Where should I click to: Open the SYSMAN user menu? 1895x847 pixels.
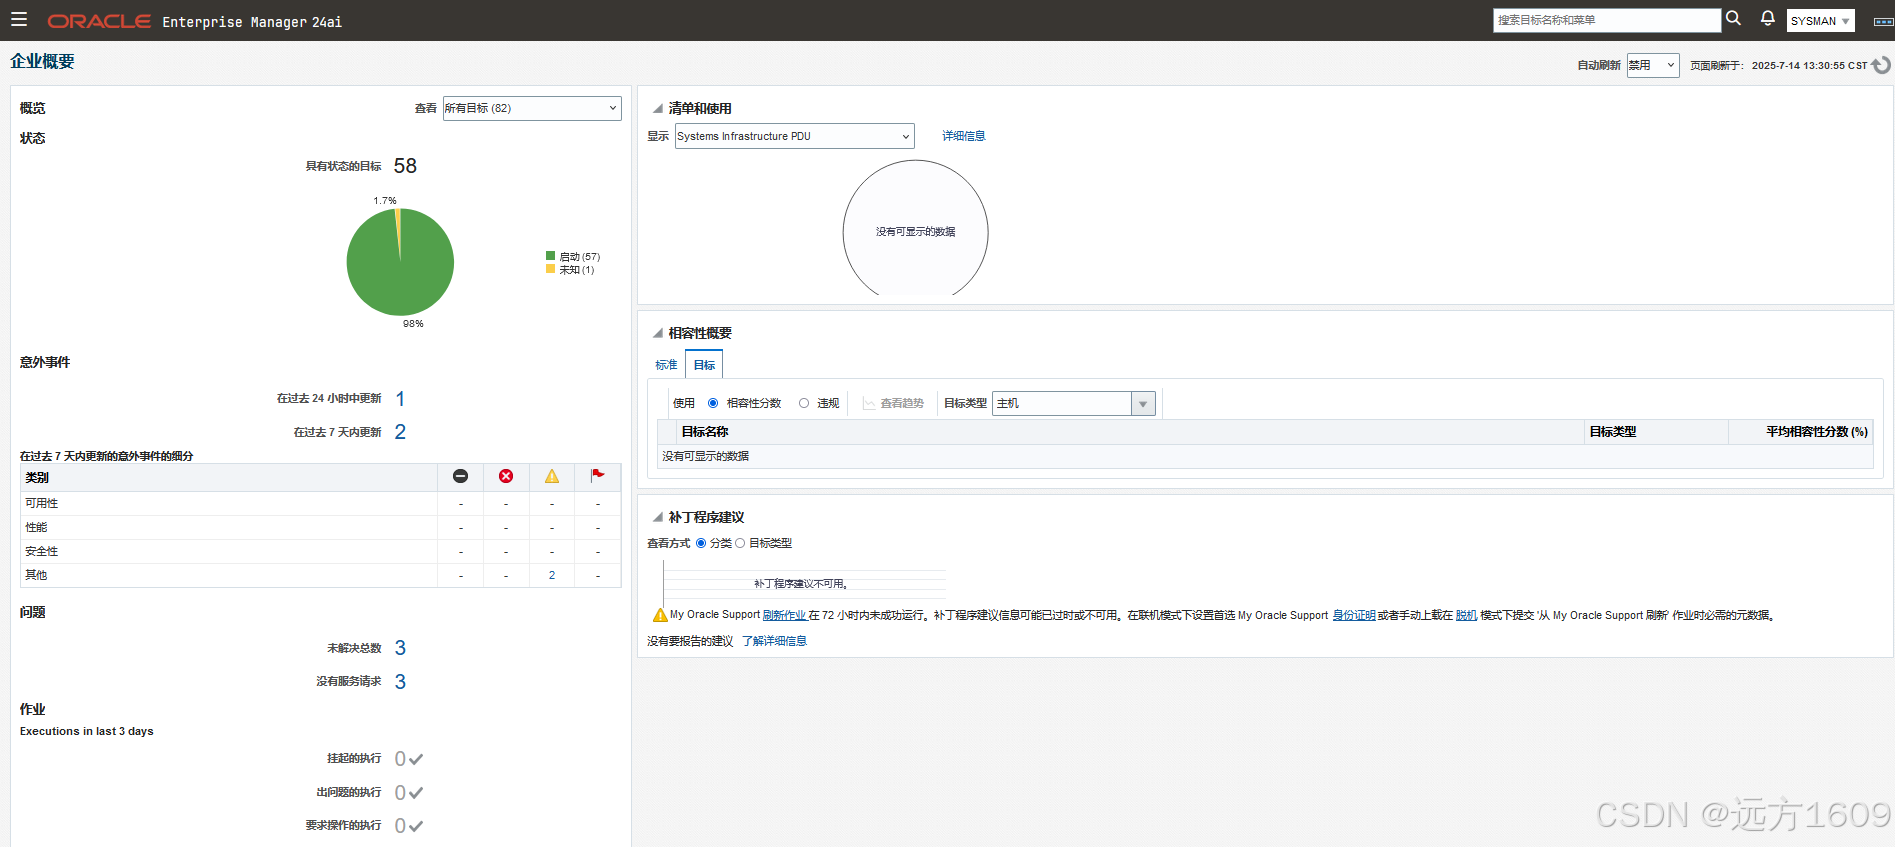[x=1820, y=21]
